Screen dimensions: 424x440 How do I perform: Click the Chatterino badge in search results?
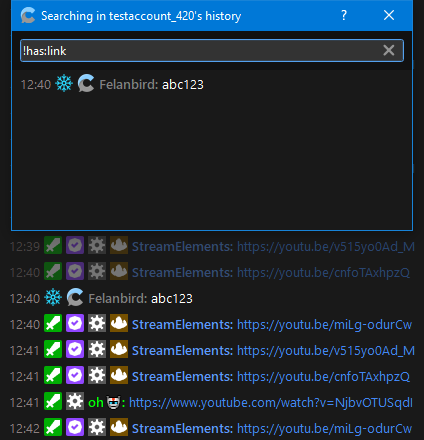click(x=86, y=83)
